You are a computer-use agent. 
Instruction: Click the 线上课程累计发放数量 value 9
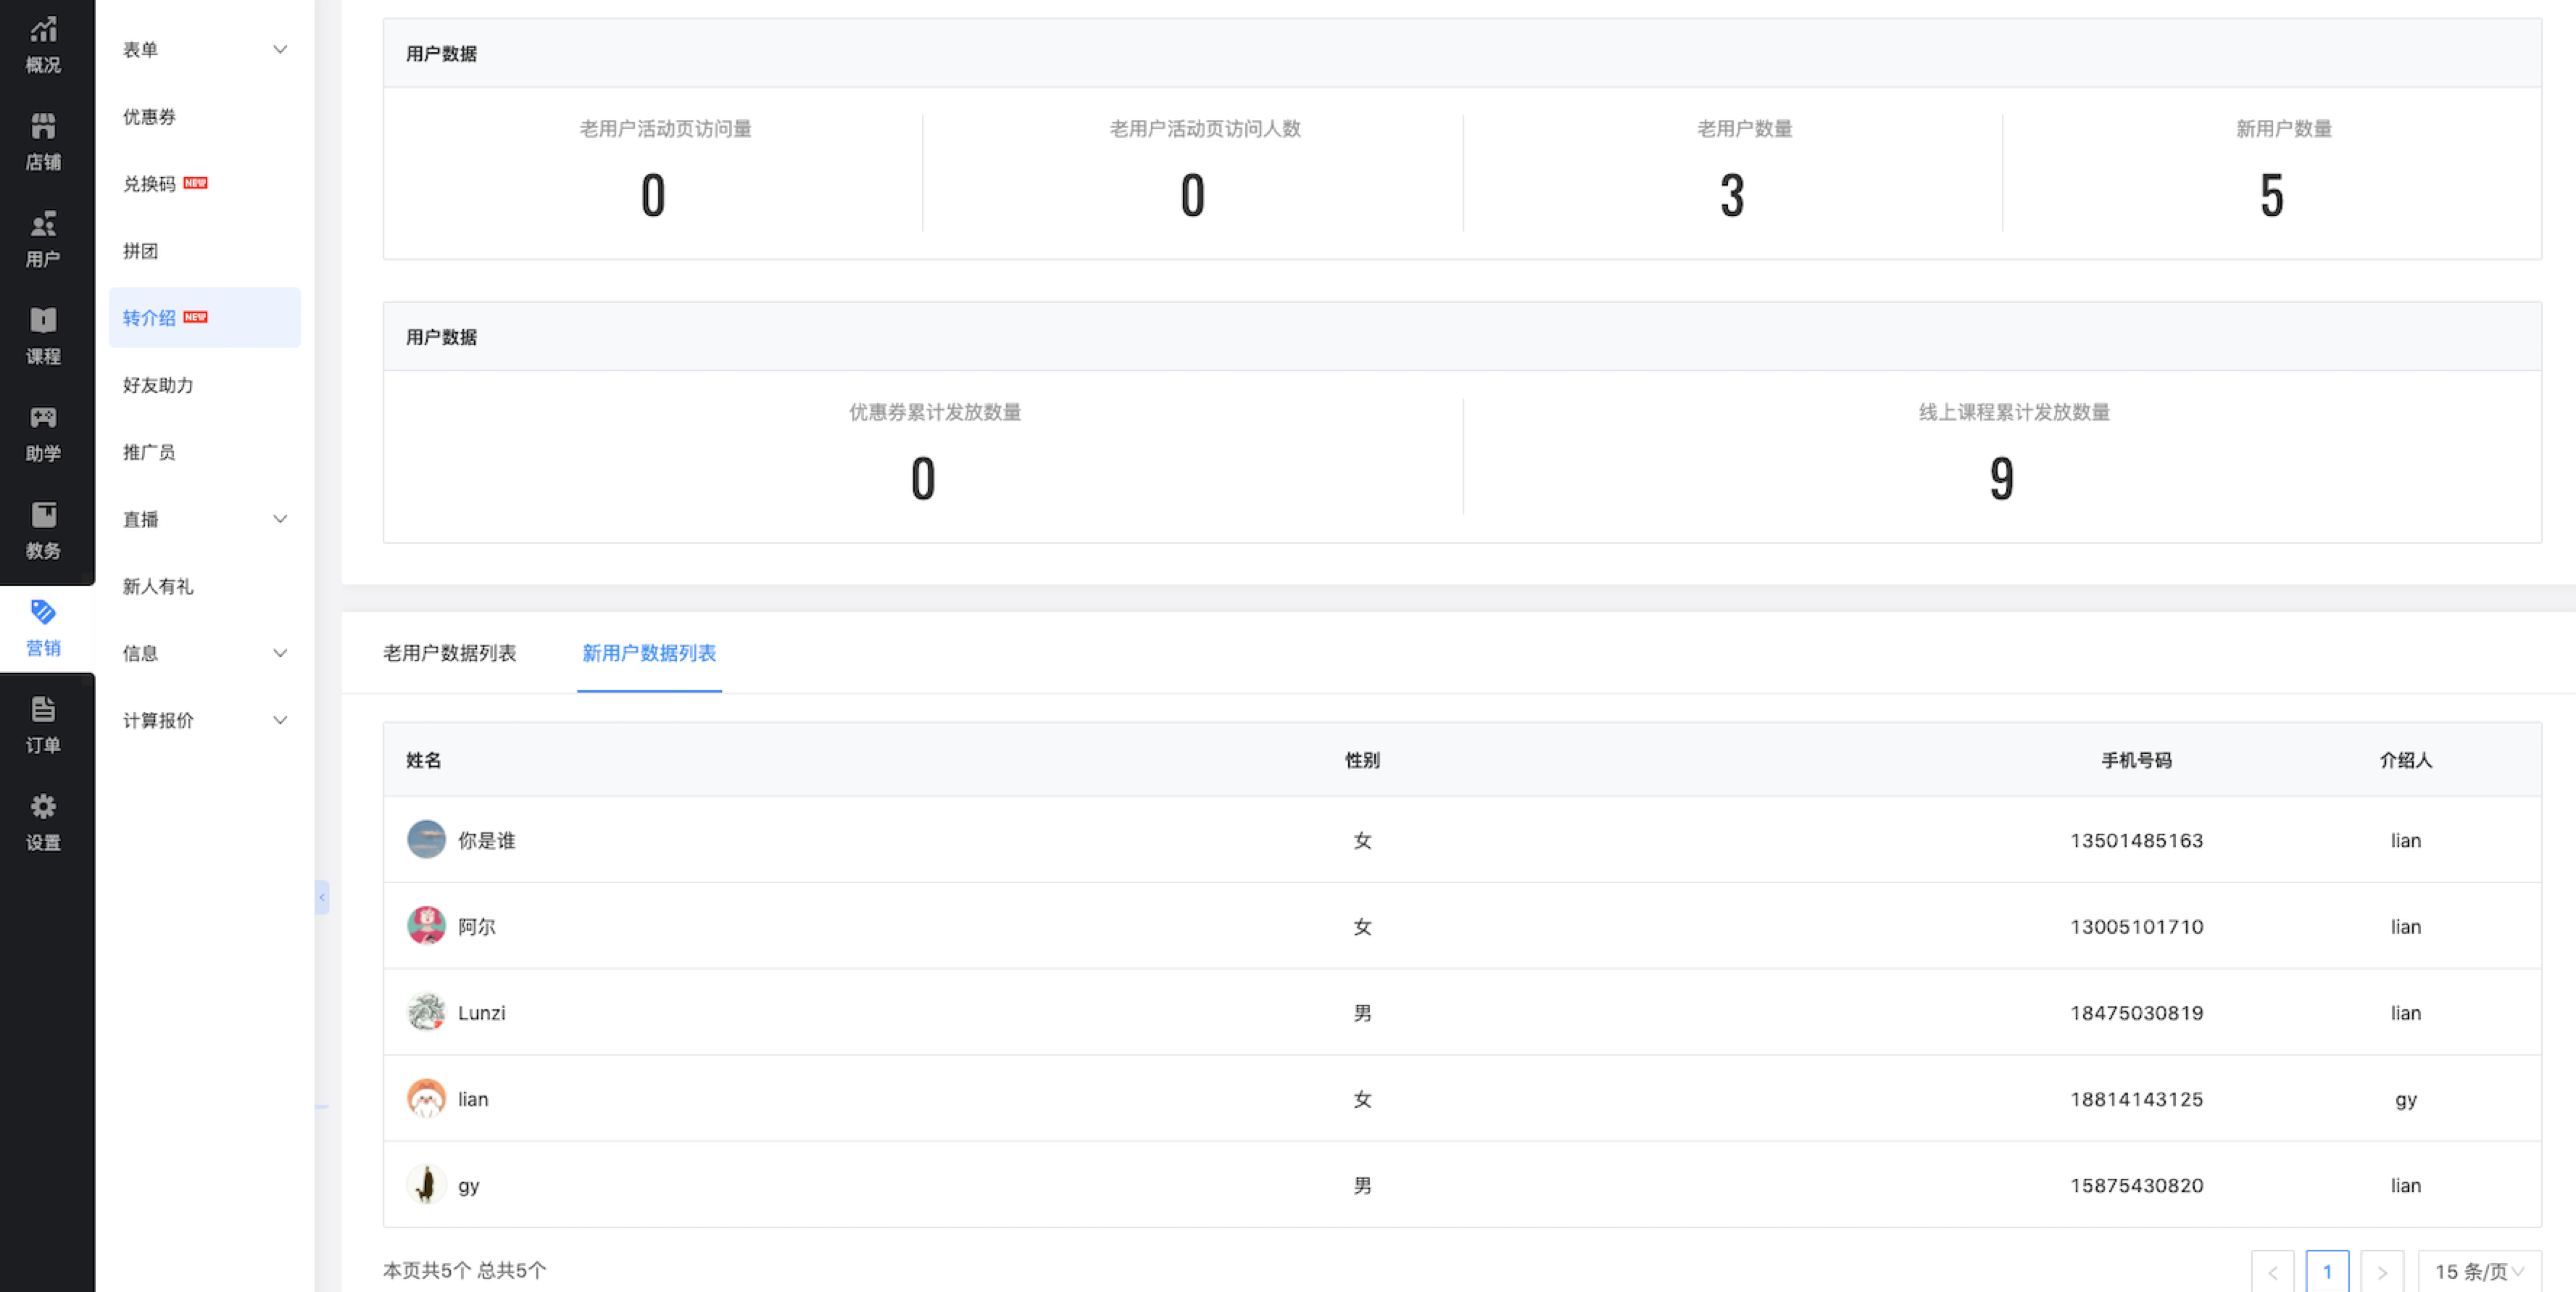click(x=2001, y=478)
